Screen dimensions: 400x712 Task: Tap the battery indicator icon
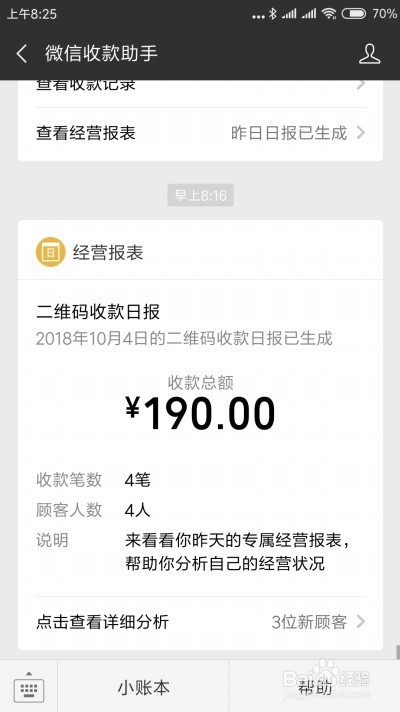tap(354, 14)
